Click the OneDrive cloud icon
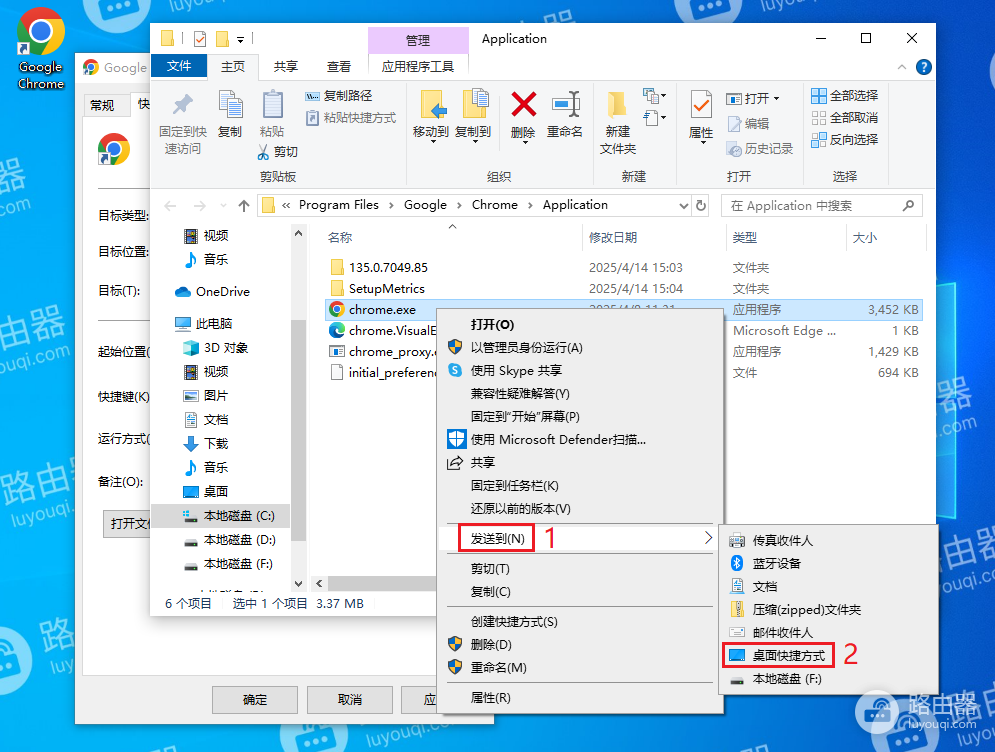Image resolution: width=995 pixels, height=752 pixels. click(183, 291)
